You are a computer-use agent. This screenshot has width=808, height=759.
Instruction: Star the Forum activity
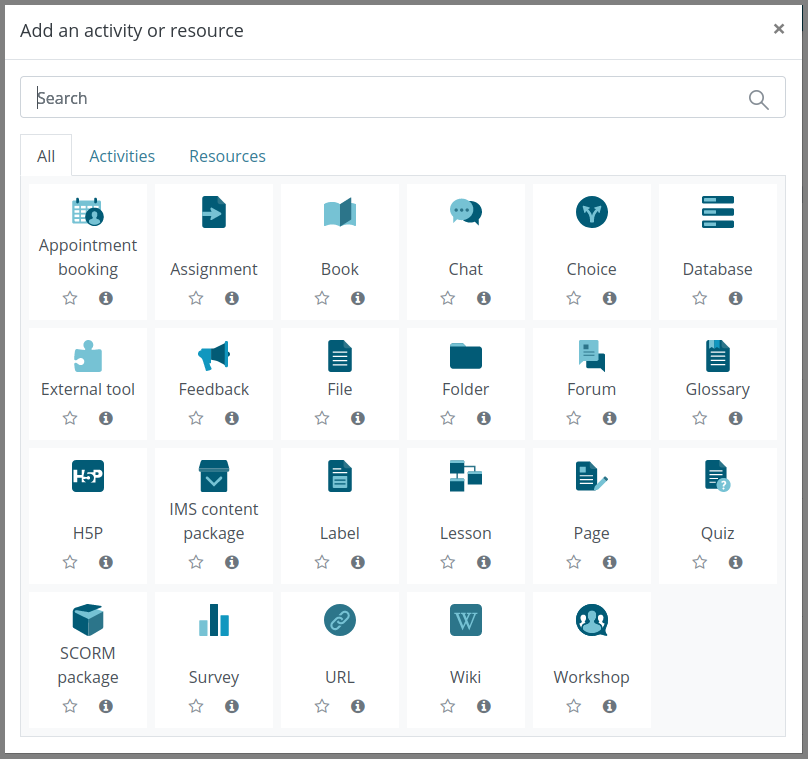click(x=574, y=418)
